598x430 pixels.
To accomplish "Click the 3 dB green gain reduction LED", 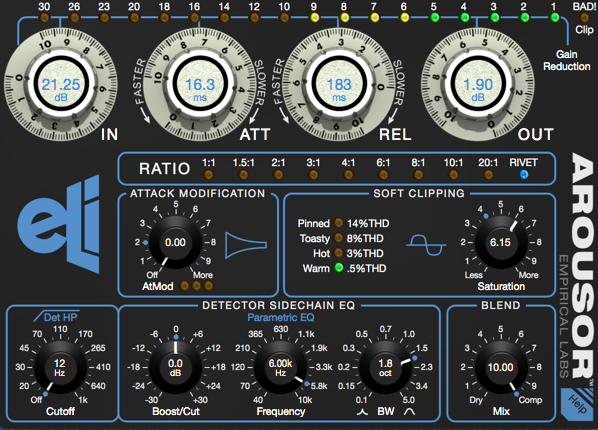I will click(494, 18).
